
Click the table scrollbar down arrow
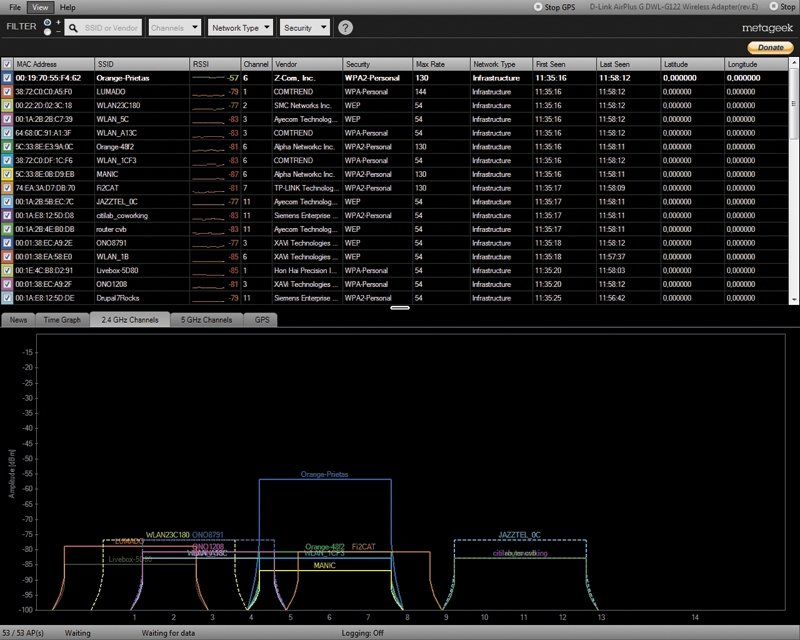pyautogui.click(x=794, y=300)
